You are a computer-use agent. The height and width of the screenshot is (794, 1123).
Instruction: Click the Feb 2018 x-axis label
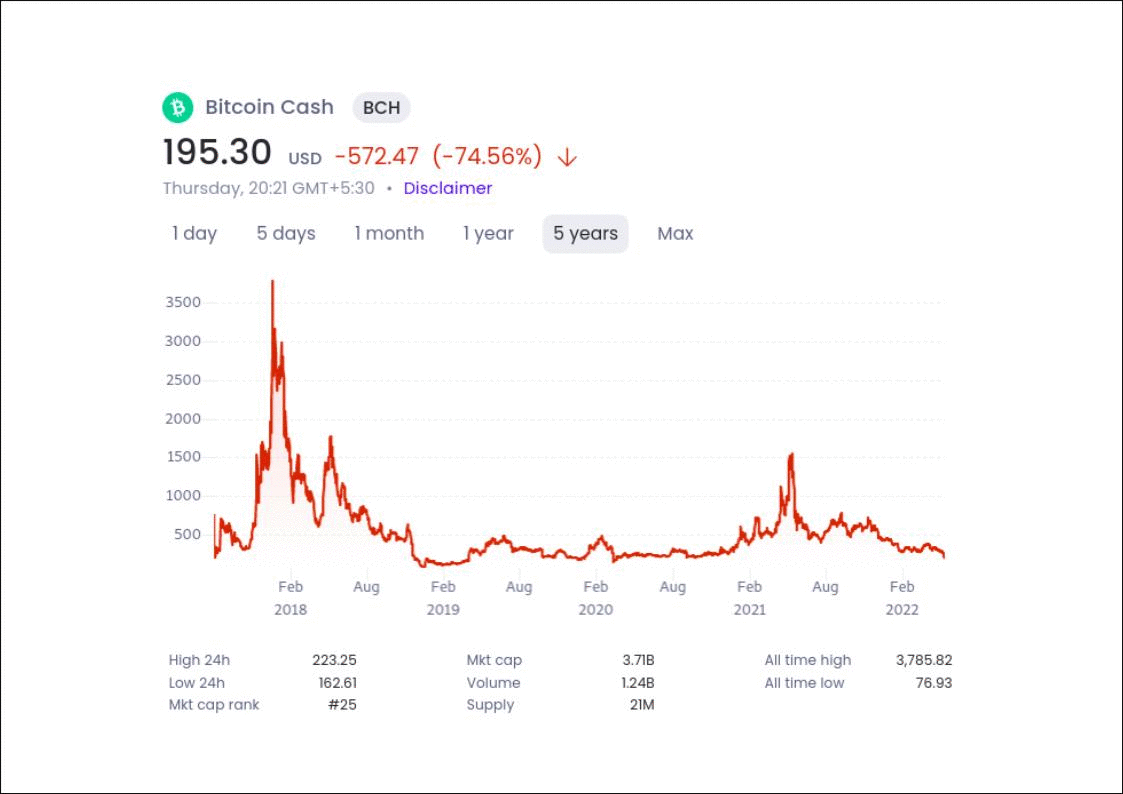[x=290, y=598]
